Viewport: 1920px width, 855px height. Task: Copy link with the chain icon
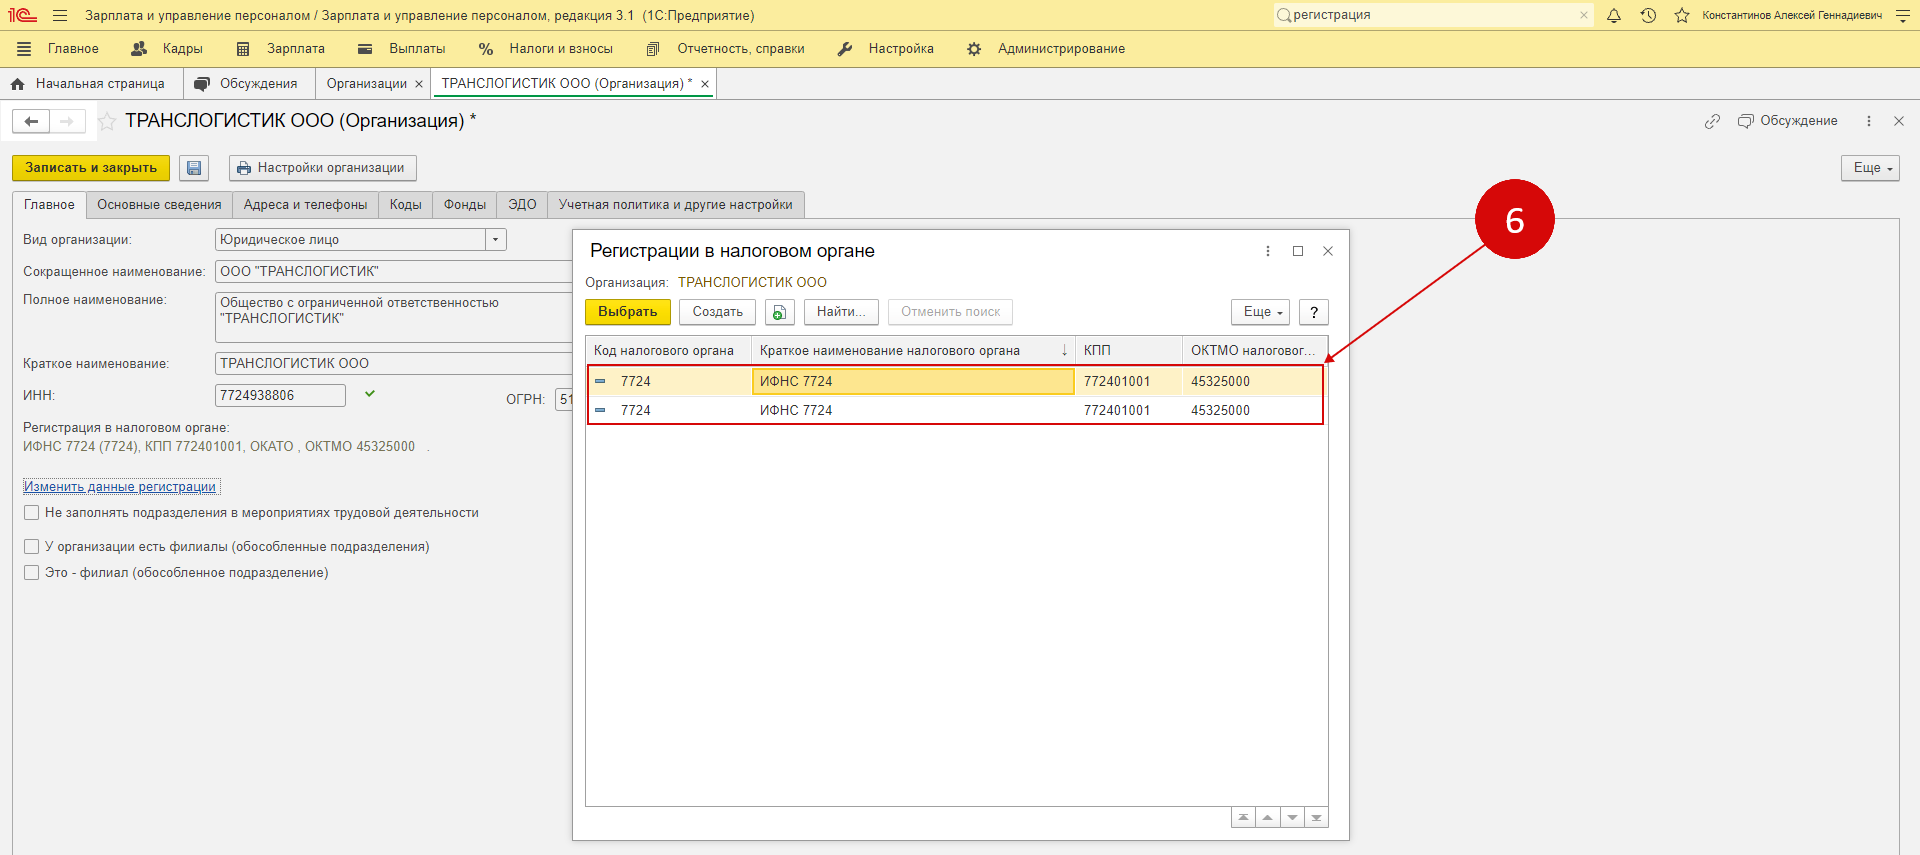[x=1712, y=121]
